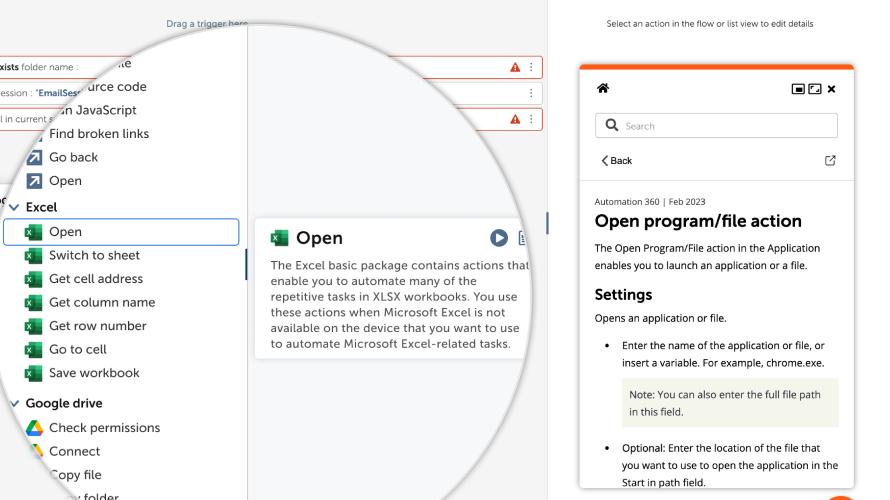
Task: Click the Search field in help panel
Action: pyautogui.click(x=716, y=125)
